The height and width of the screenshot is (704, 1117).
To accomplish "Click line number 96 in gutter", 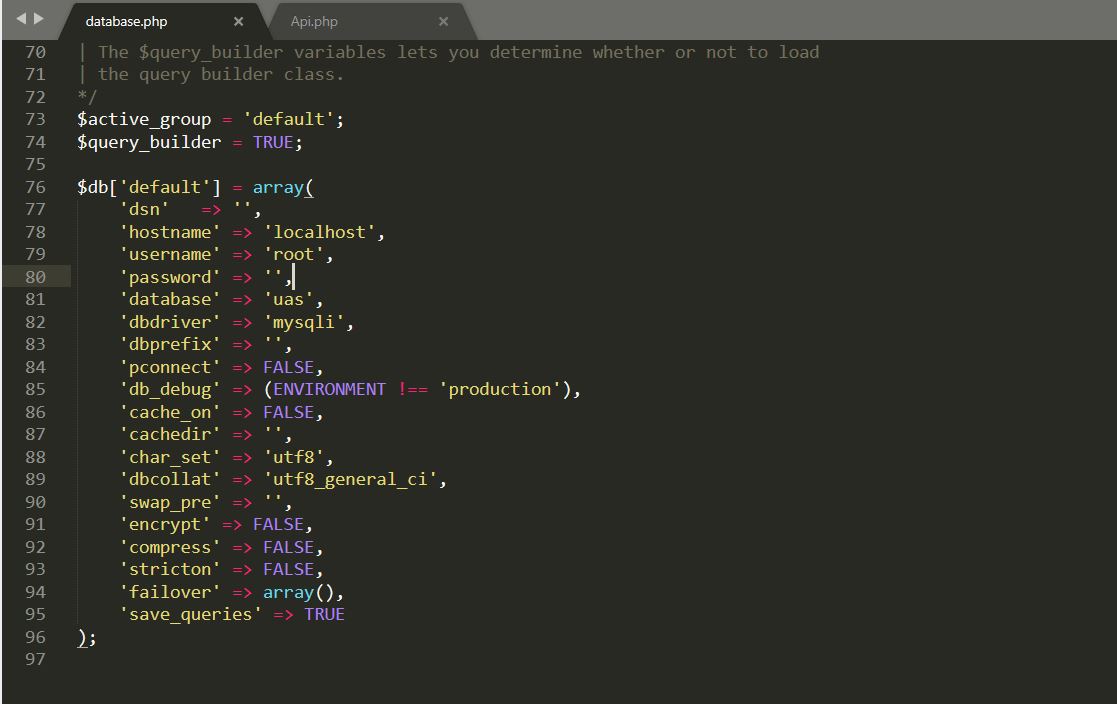I will tap(35, 637).
